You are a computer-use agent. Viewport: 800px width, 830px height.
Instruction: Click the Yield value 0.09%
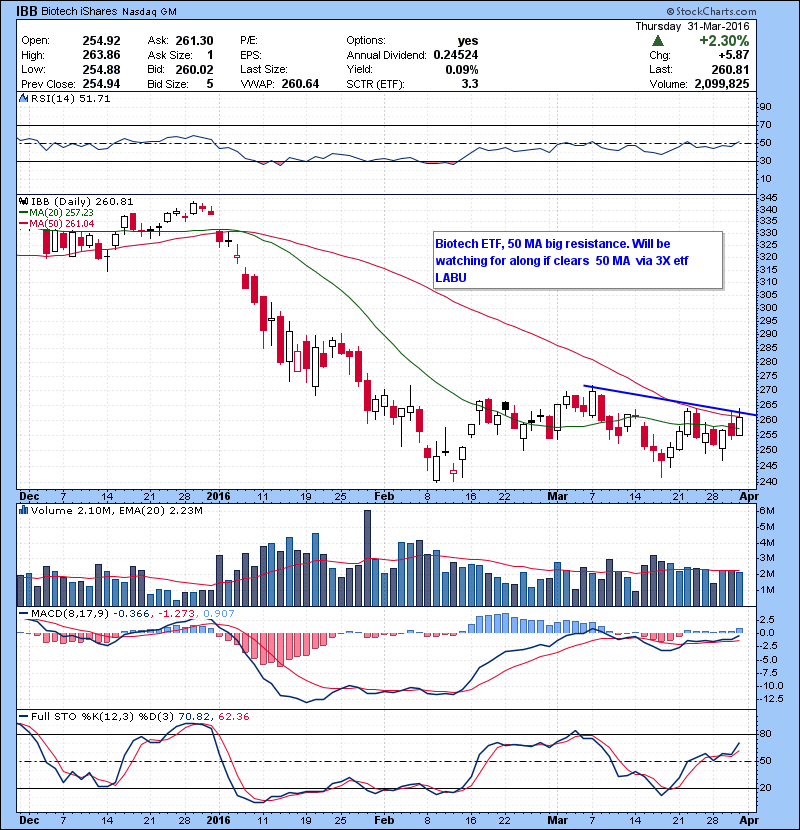tap(462, 70)
